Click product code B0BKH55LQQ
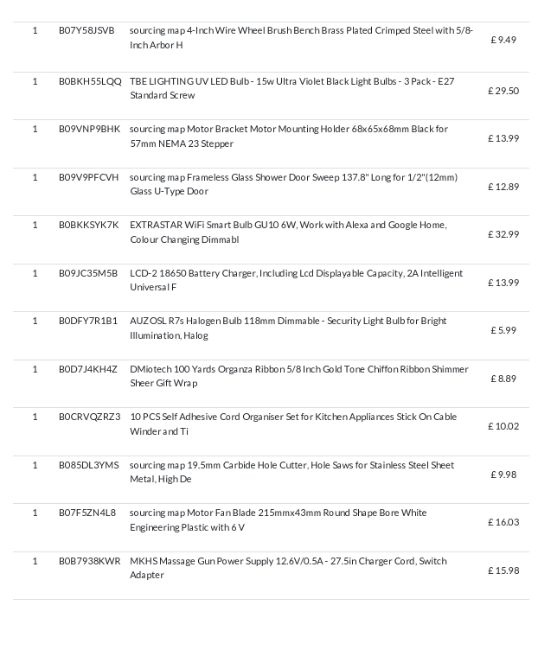This screenshot has height=650, width=538. tap(90, 82)
